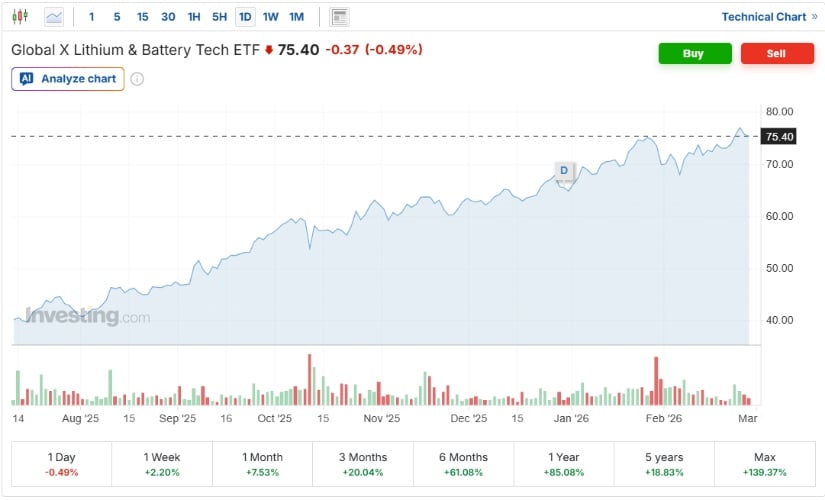Click the news overlay icon in toolbar
This screenshot has height=500, width=825.
[x=340, y=16]
